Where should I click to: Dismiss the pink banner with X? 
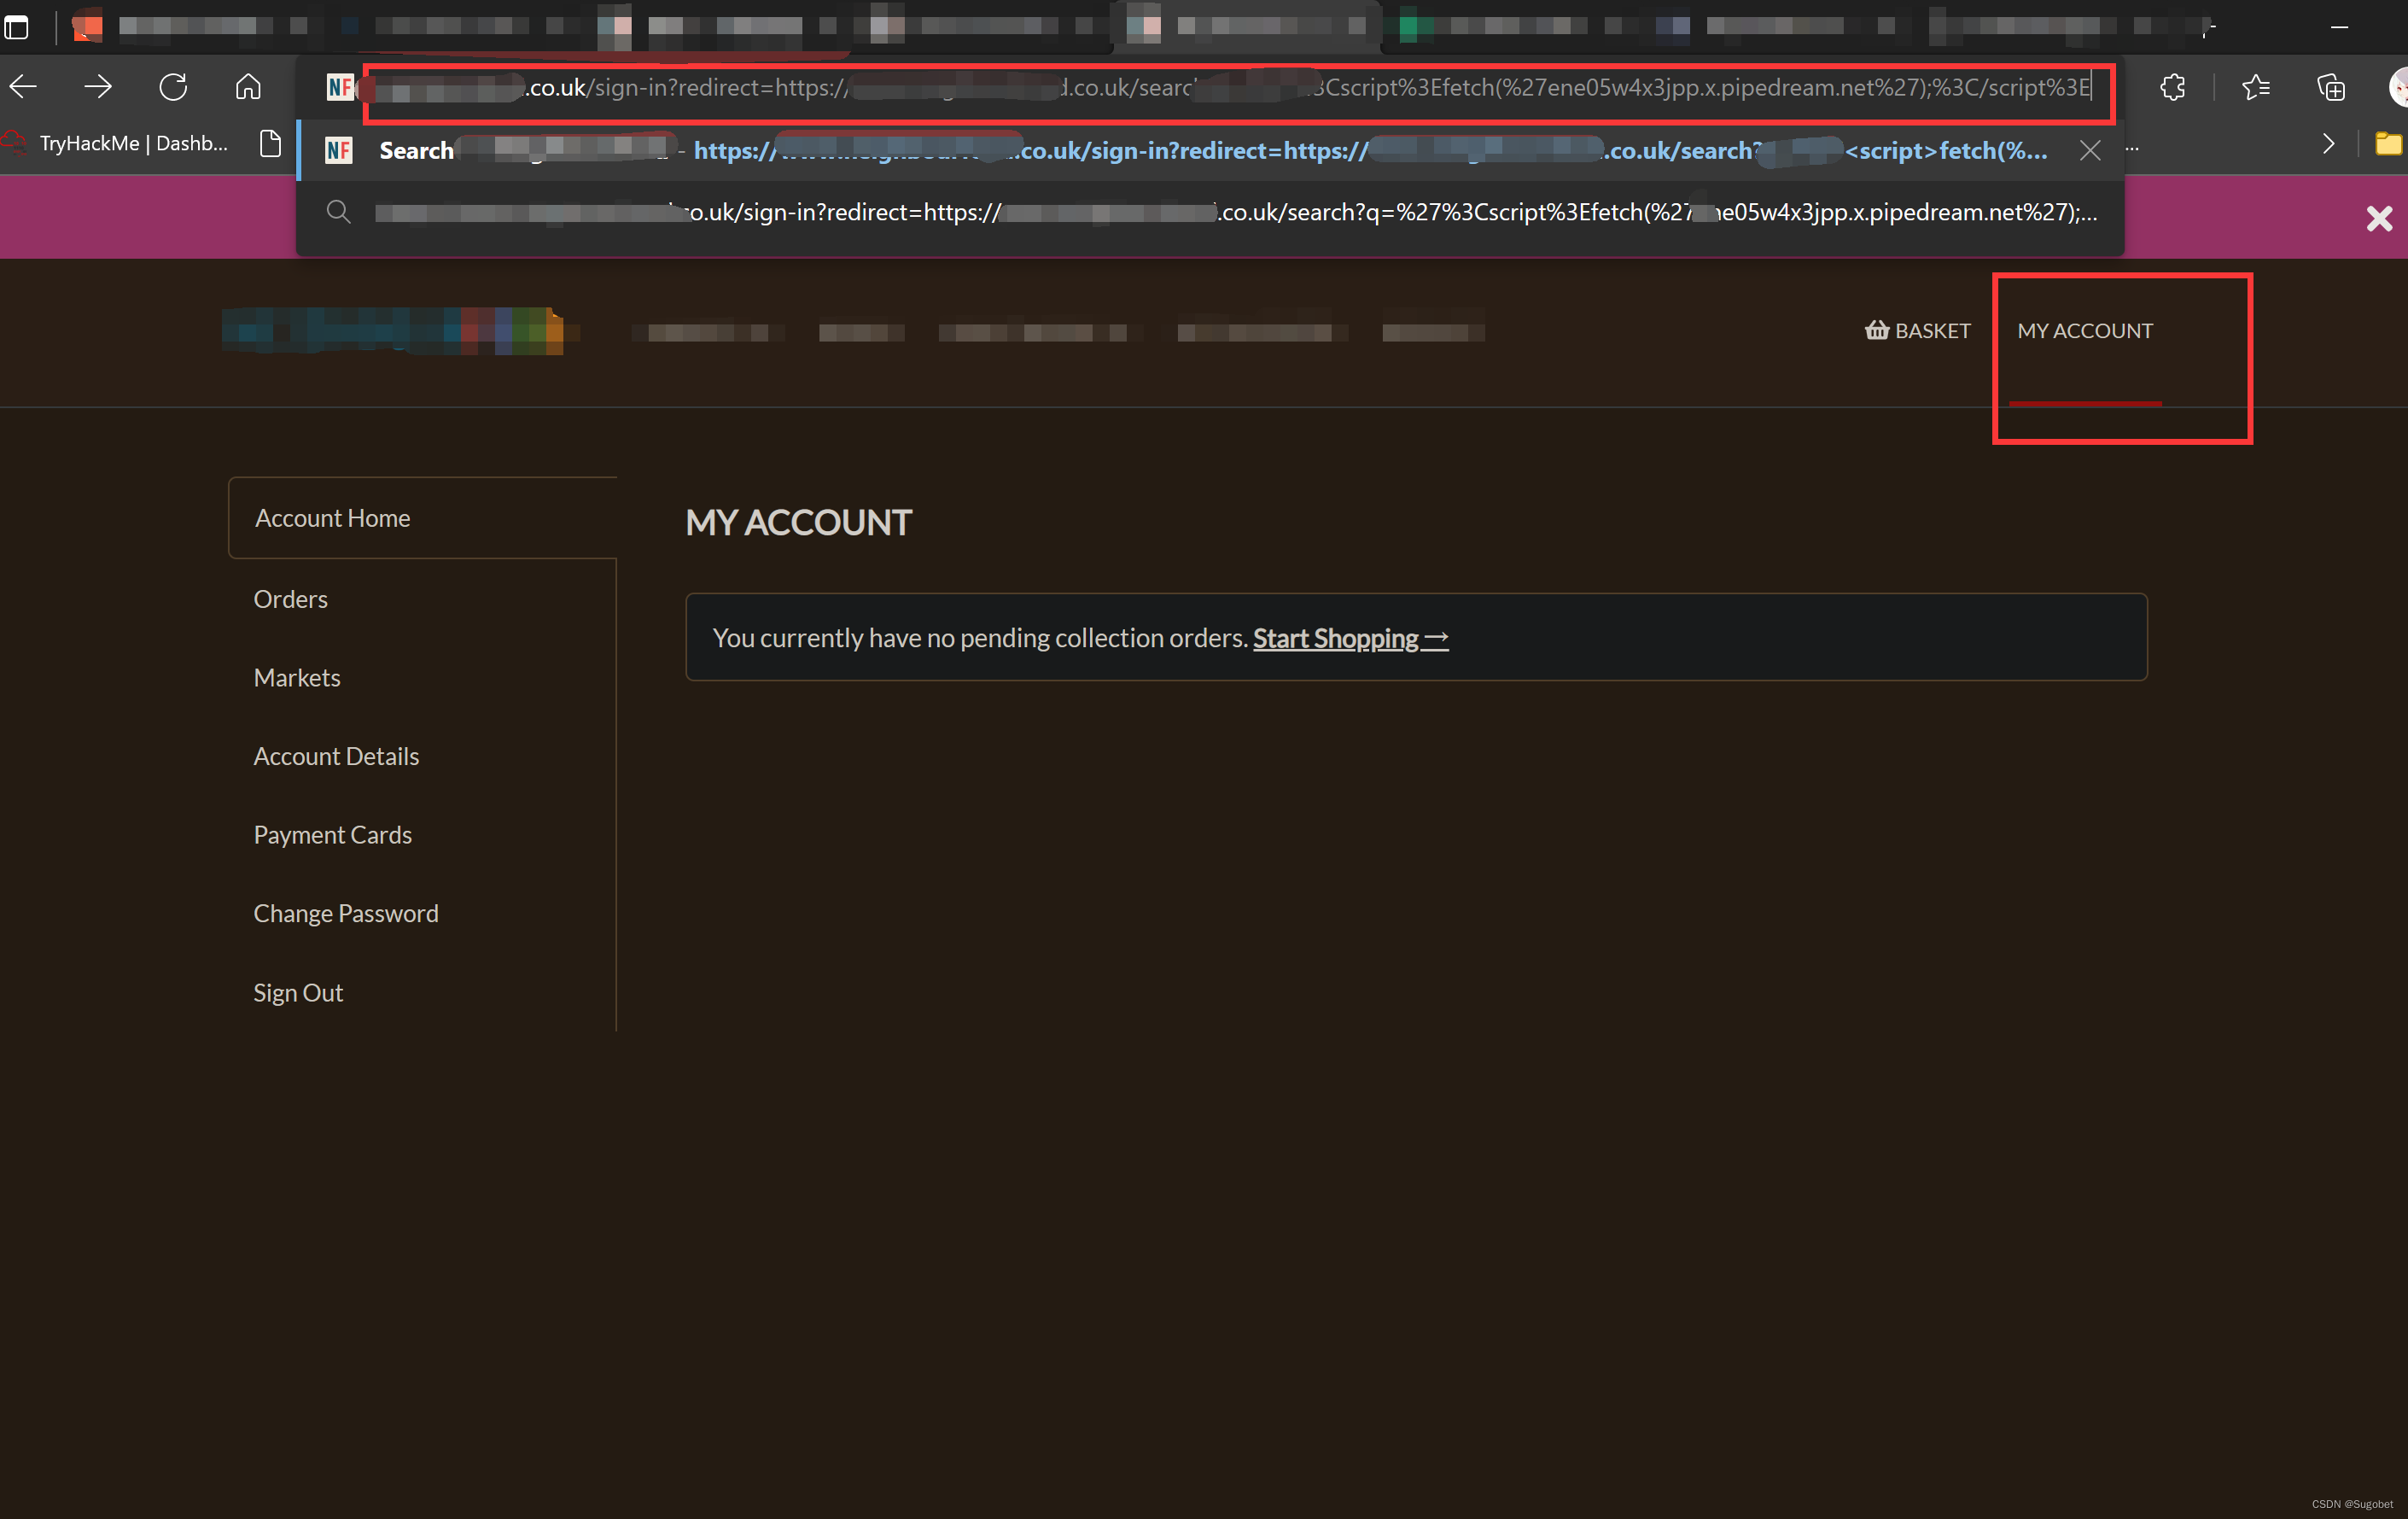2379,218
